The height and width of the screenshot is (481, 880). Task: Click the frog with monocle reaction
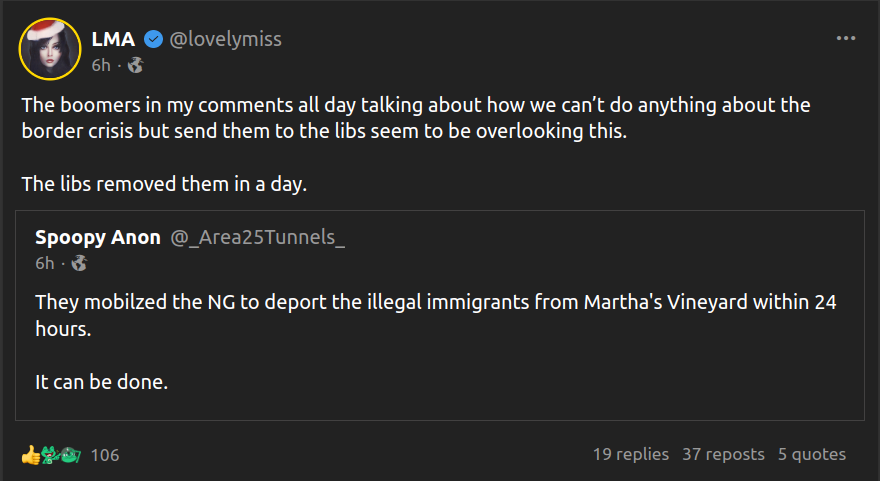[x=69, y=455]
